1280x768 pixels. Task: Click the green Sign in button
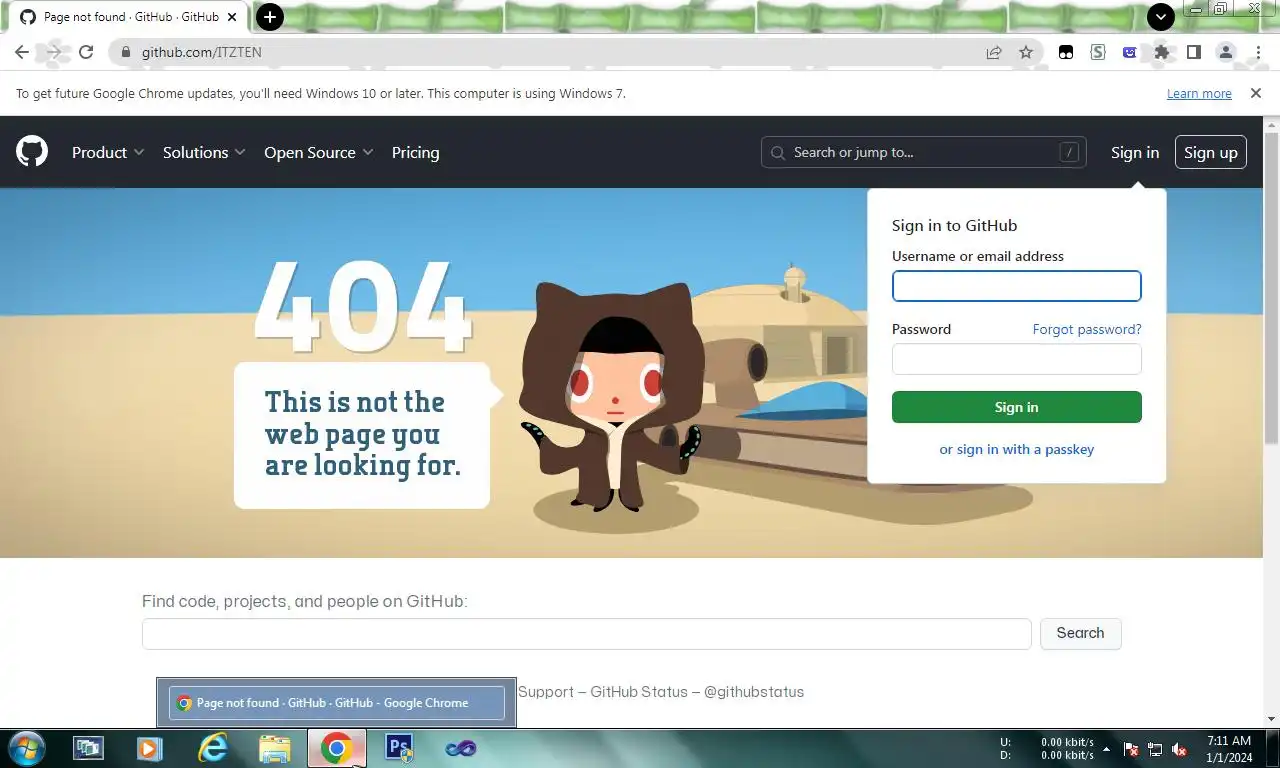pos(1016,407)
